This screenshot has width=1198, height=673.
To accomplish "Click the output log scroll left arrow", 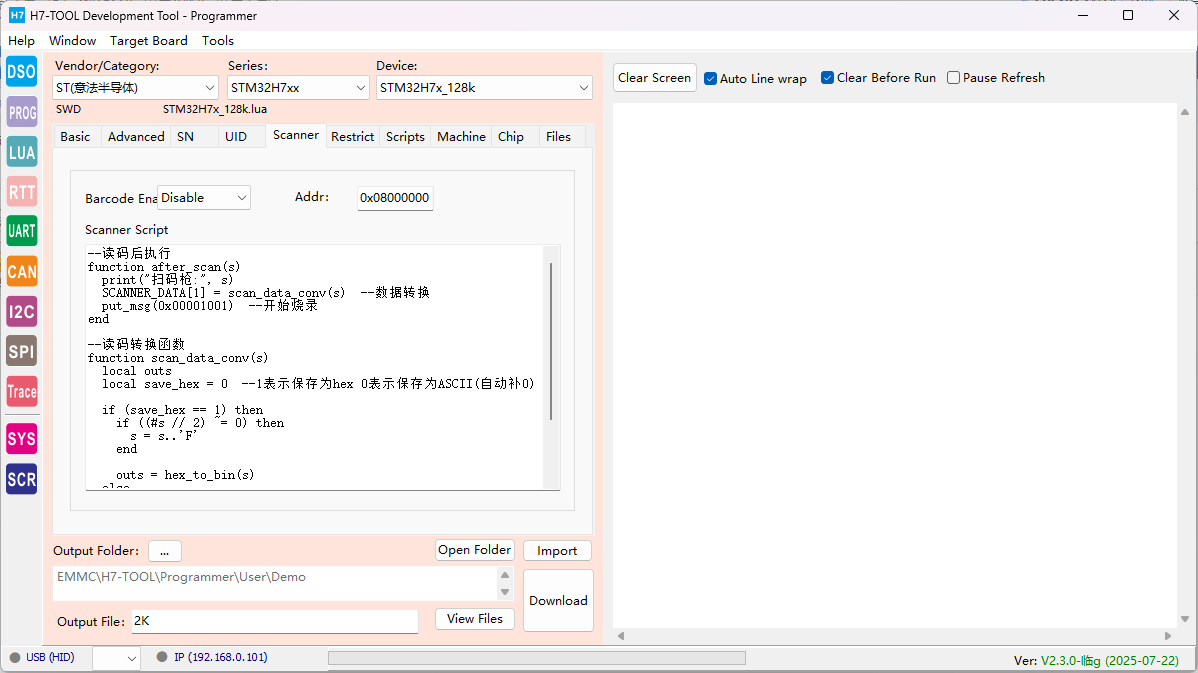I will pos(621,636).
